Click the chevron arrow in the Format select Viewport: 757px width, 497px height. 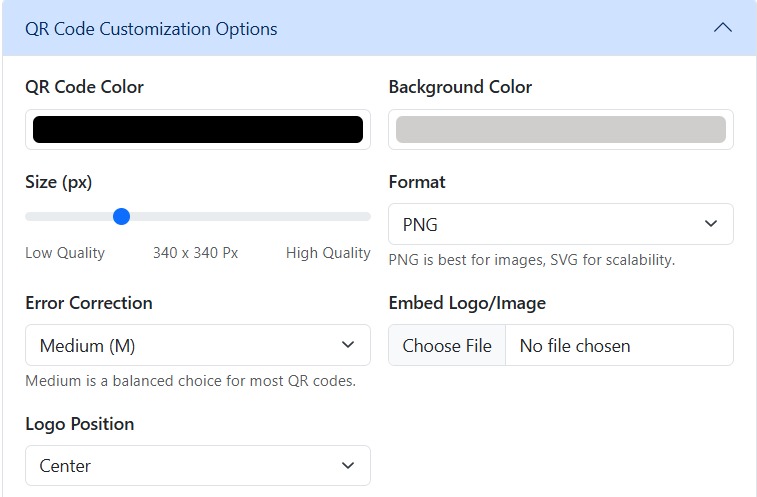coord(711,224)
